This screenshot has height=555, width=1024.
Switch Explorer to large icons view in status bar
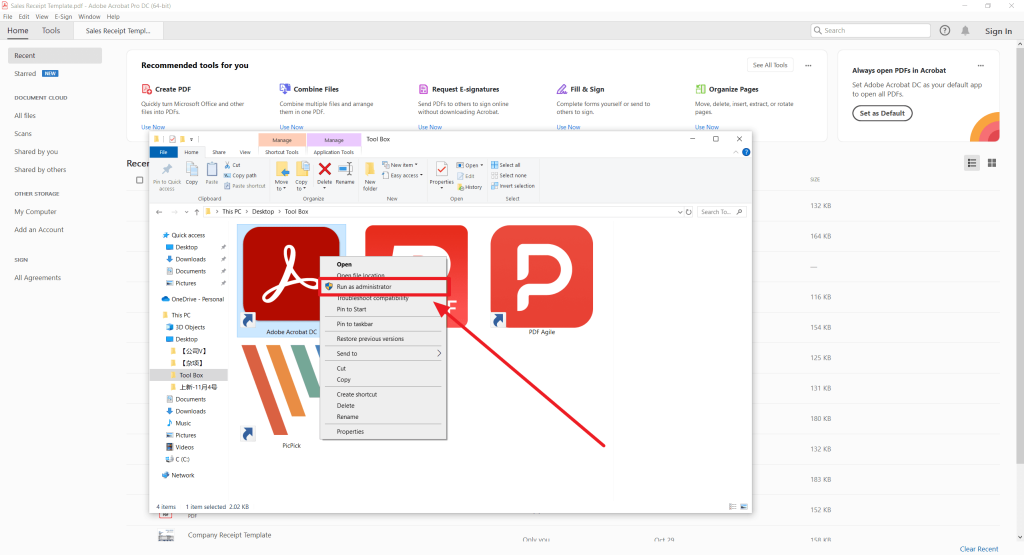(744, 507)
